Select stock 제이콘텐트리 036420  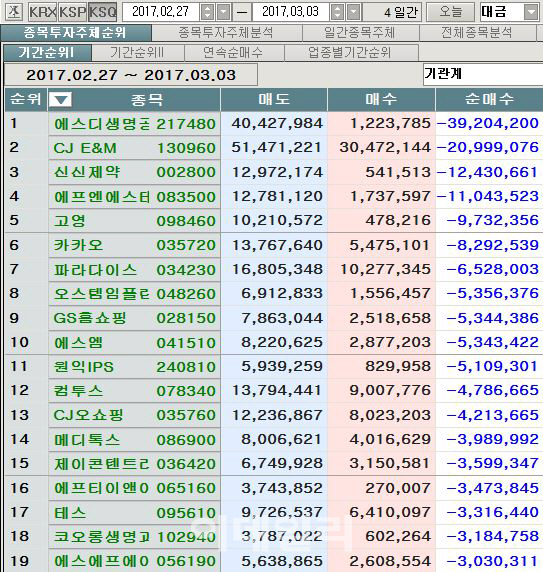(134, 464)
